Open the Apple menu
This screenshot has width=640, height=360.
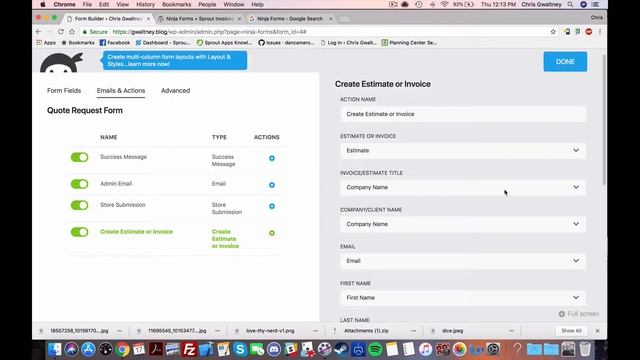(x=42, y=4)
